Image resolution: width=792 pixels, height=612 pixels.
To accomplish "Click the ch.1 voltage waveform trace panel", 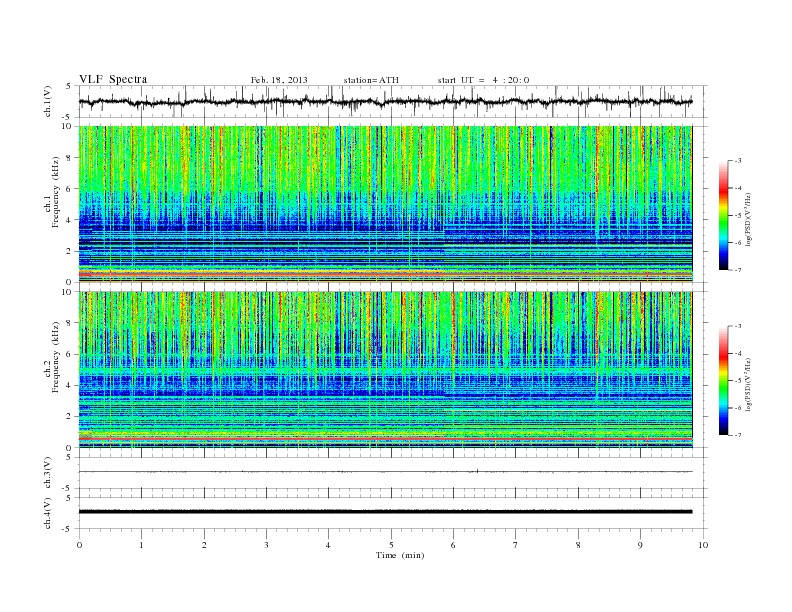I will point(392,101).
